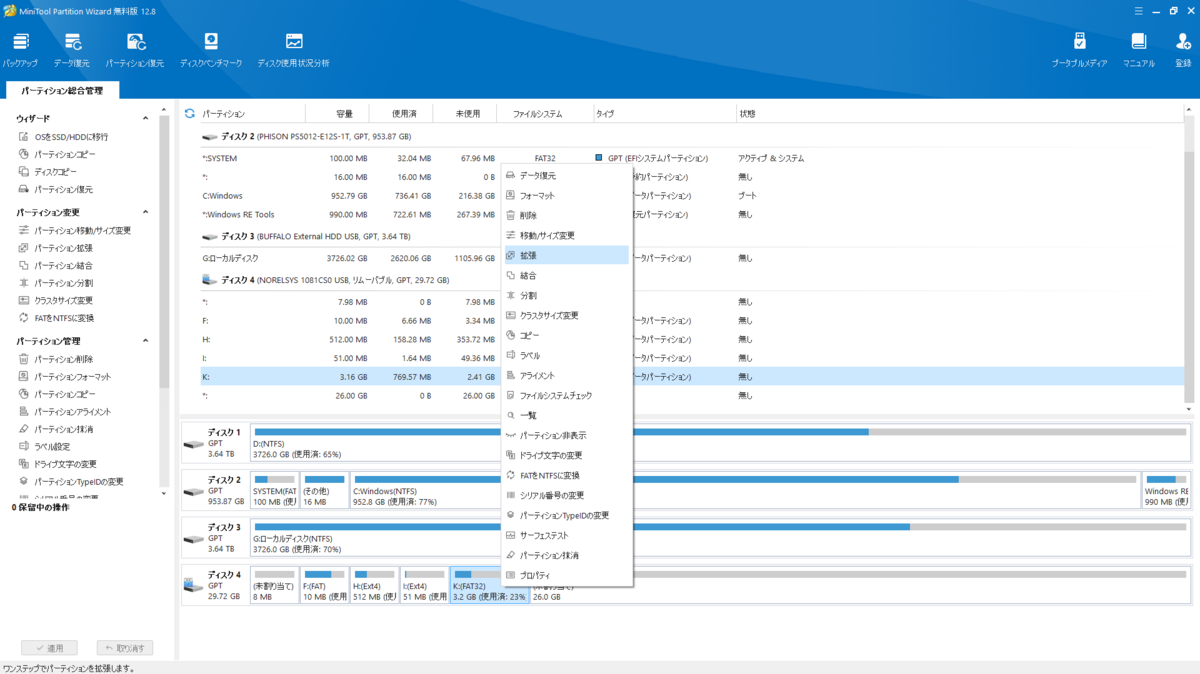1200x674 pixels.
Task: Choose データ復元 in the context menu
Action: [567, 176]
